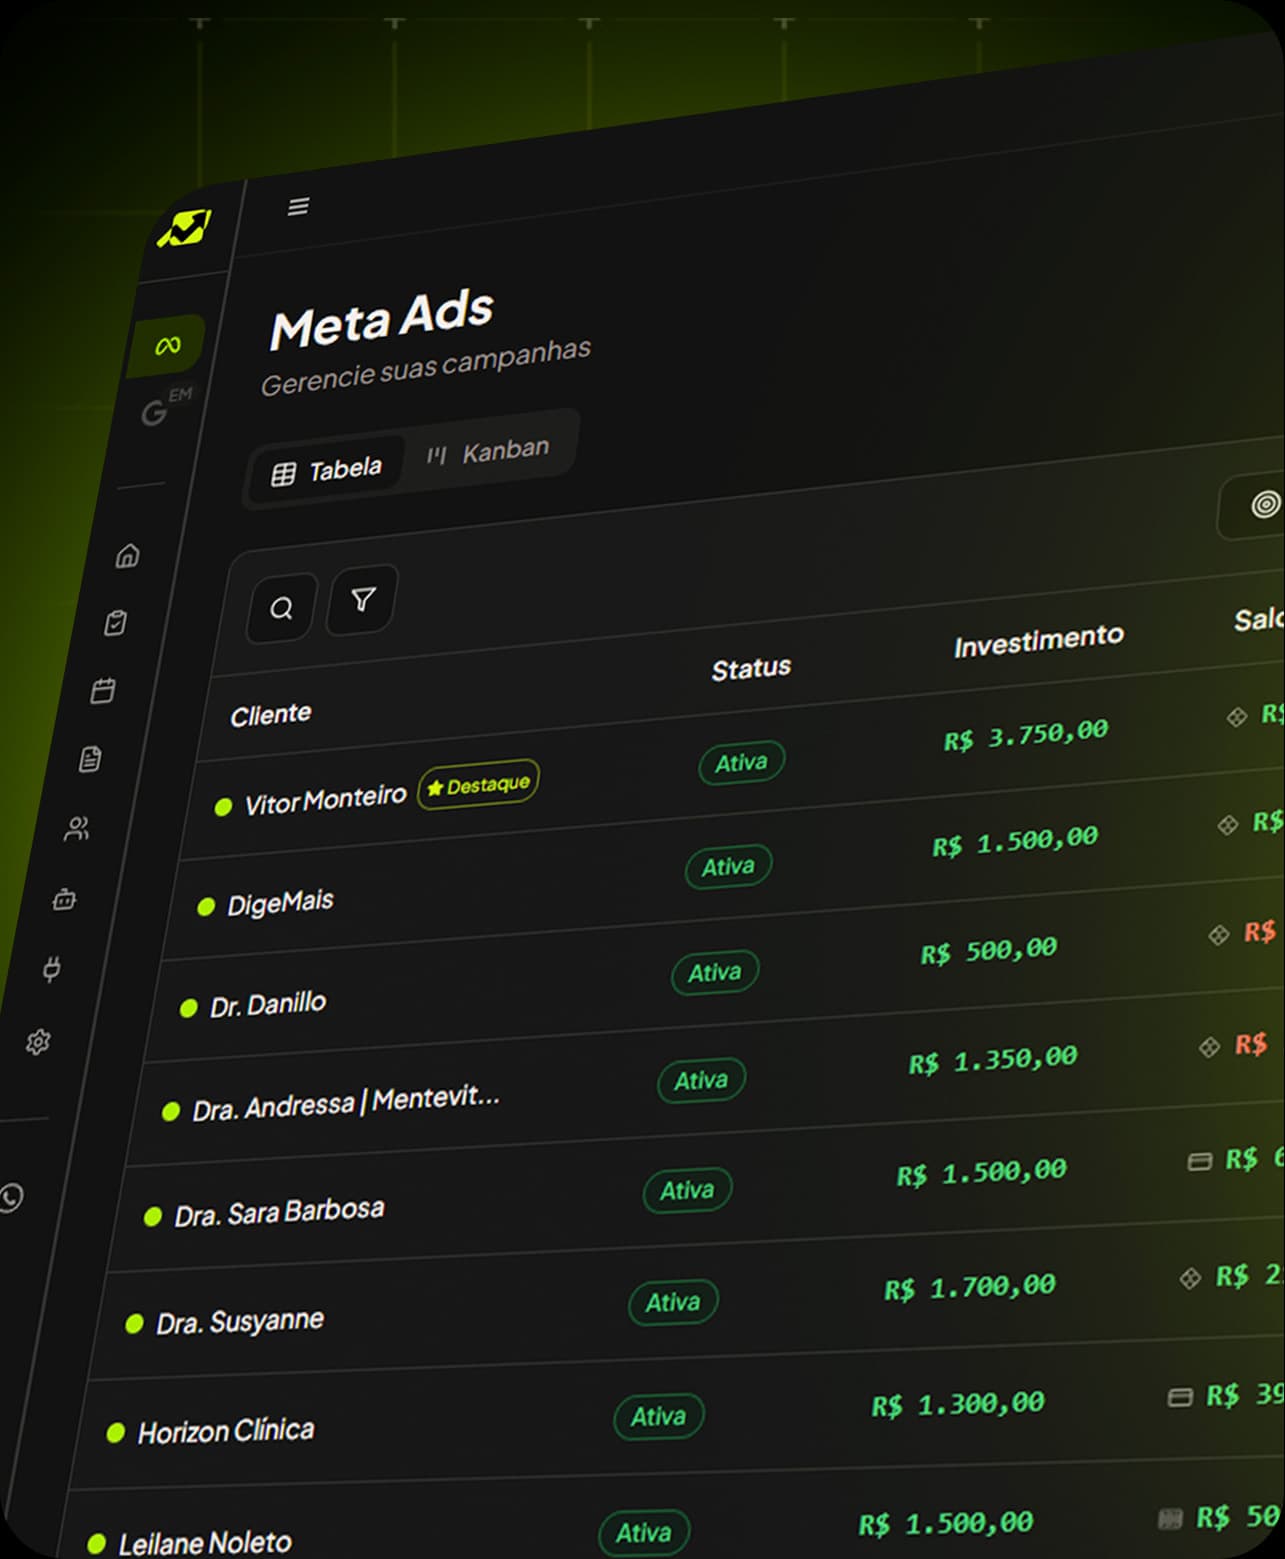Image resolution: width=1285 pixels, height=1559 pixels.
Task: Click the green status dot for Dr. Danillo
Action: pyautogui.click(x=188, y=1008)
